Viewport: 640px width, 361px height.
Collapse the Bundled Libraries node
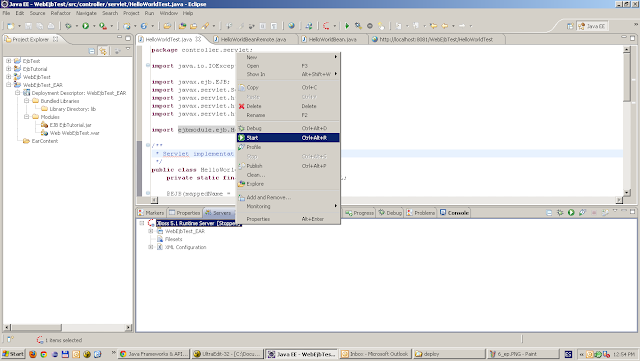27,101
